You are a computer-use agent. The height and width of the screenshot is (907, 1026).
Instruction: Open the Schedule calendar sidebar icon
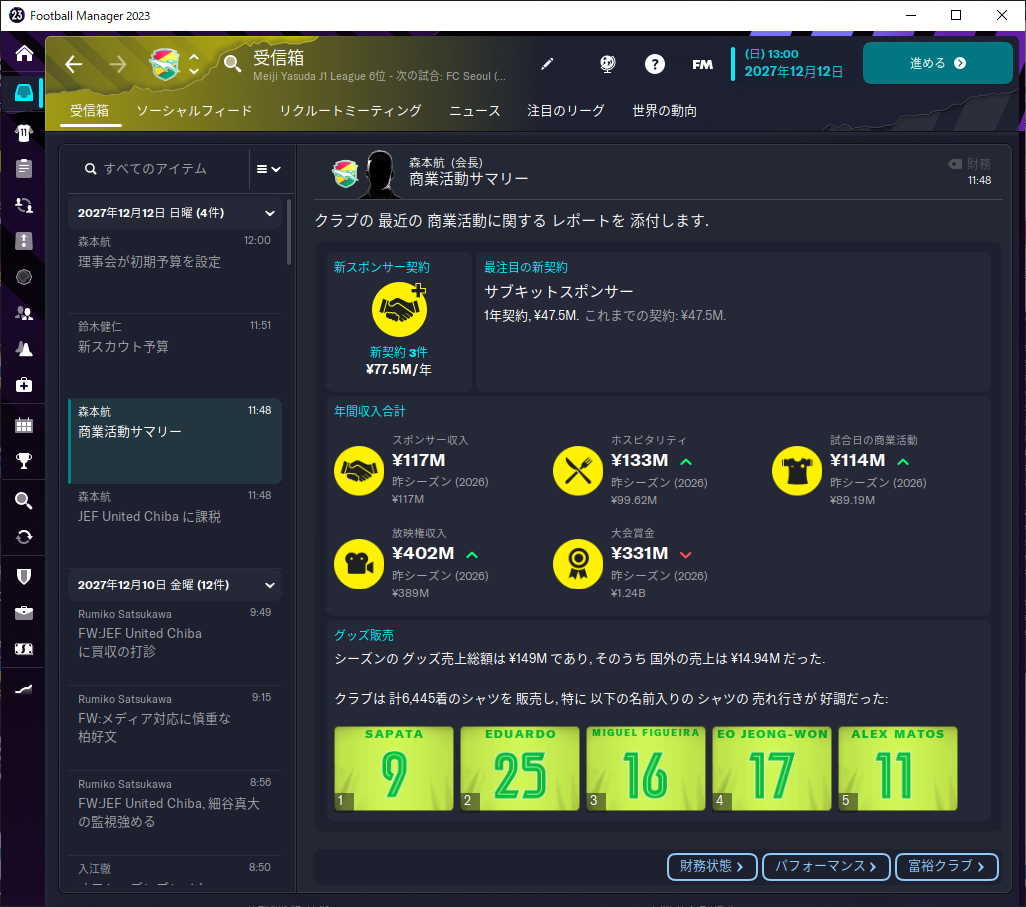point(24,425)
